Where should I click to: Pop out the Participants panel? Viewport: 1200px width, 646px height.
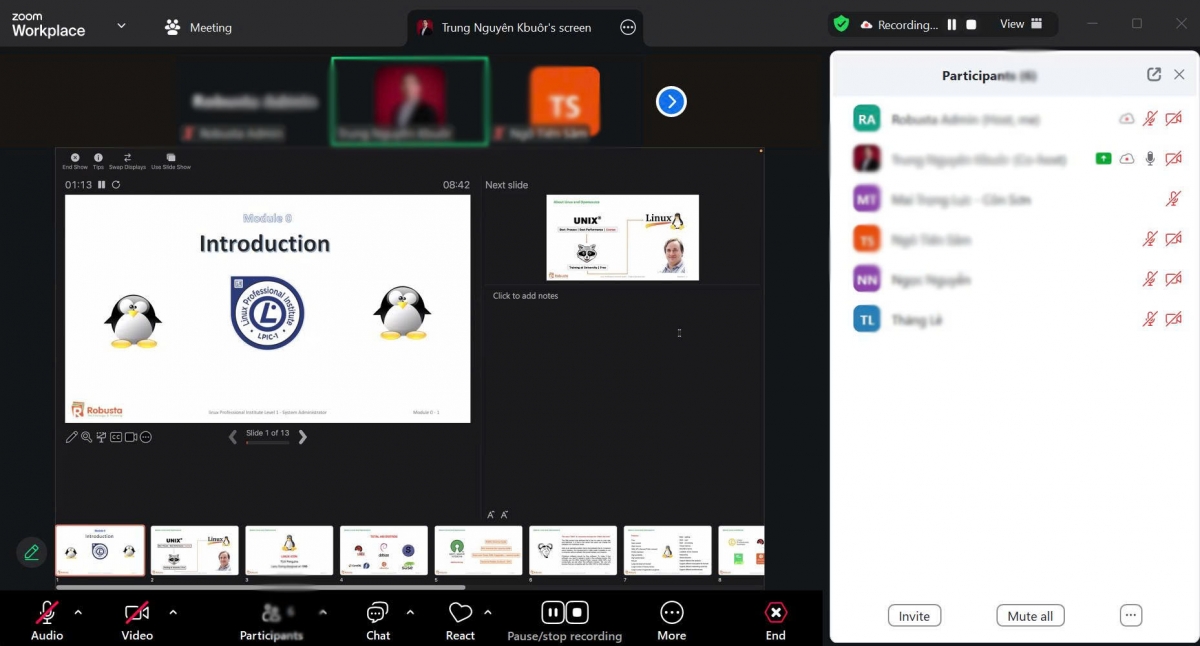pos(1153,75)
